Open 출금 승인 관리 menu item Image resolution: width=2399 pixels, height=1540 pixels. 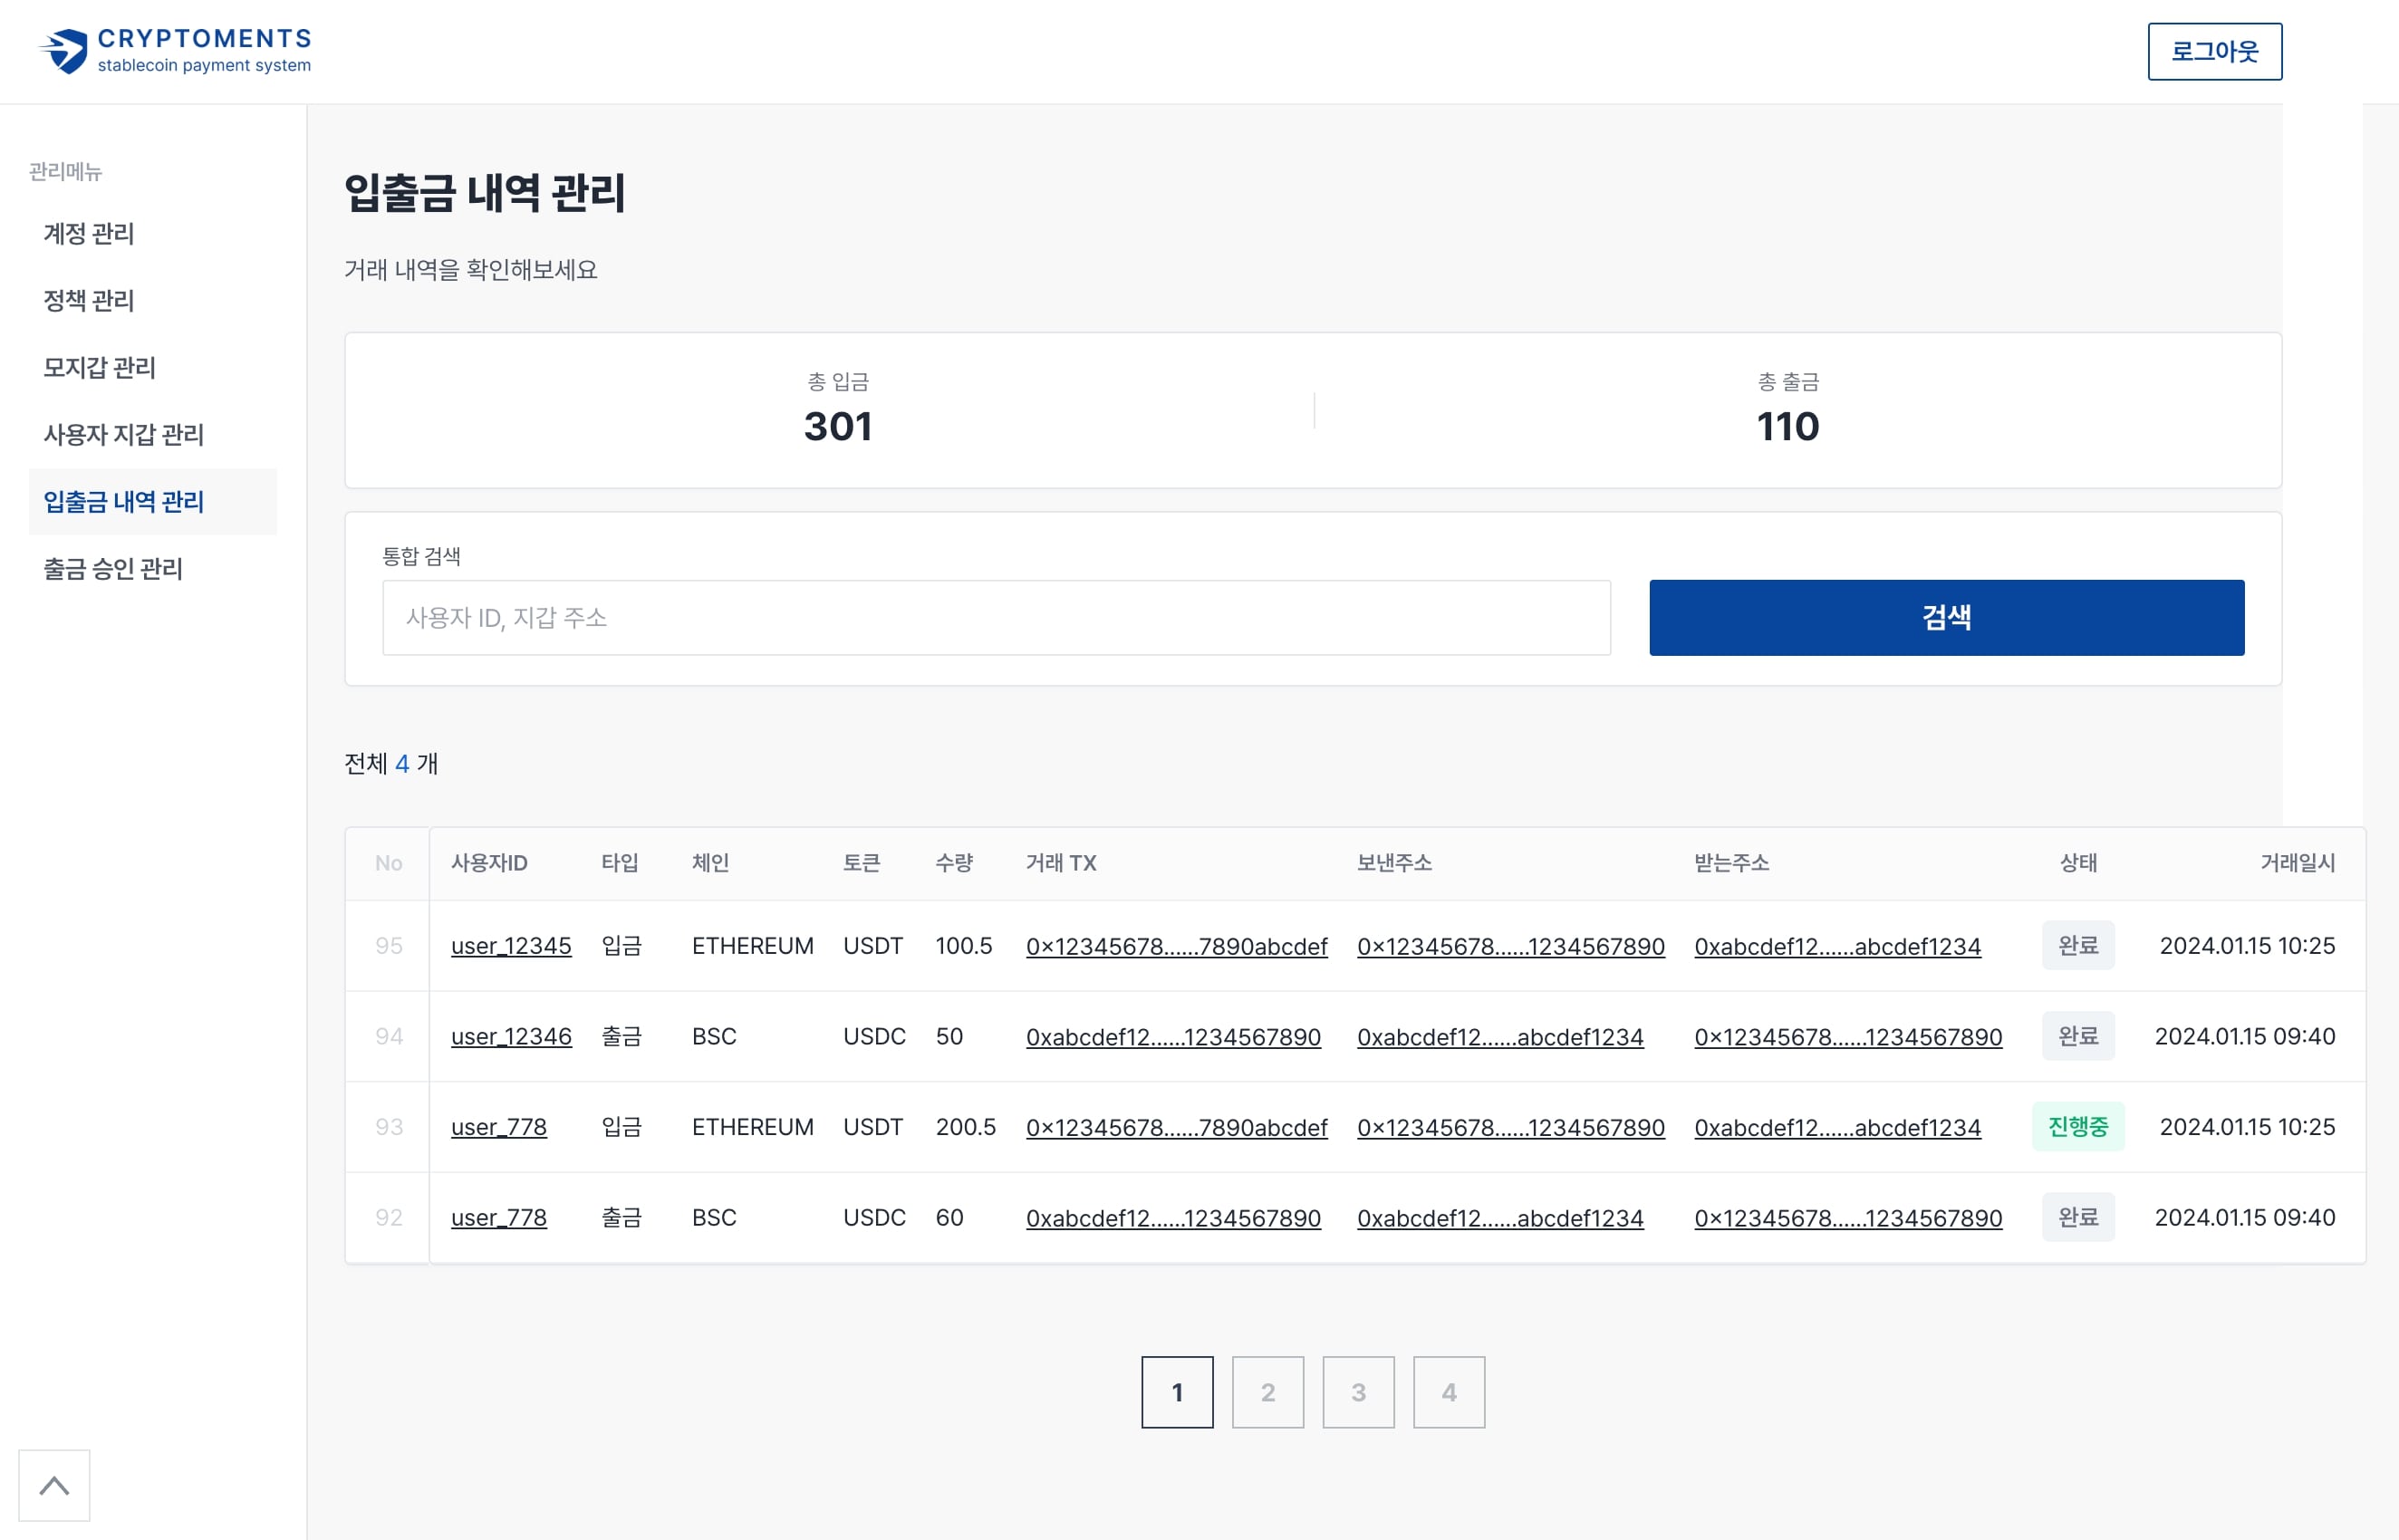112,569
